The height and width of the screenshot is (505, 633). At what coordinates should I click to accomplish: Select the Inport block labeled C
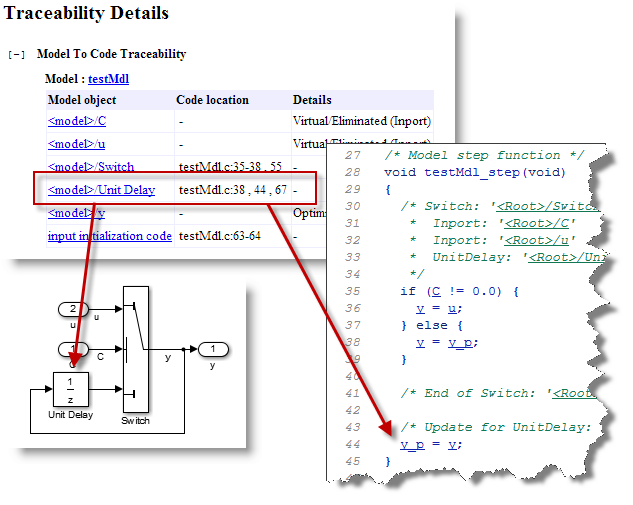[x=71, y=349]
